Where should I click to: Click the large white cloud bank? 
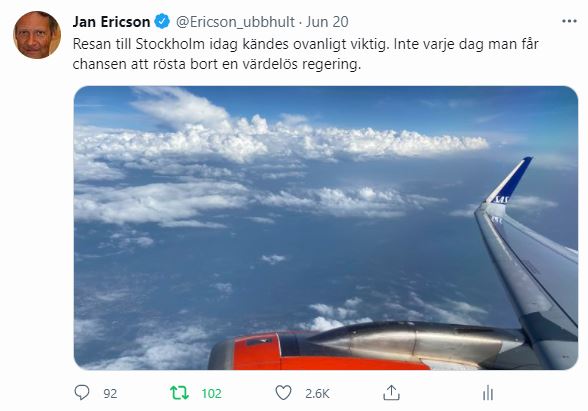tap(281, 141)
